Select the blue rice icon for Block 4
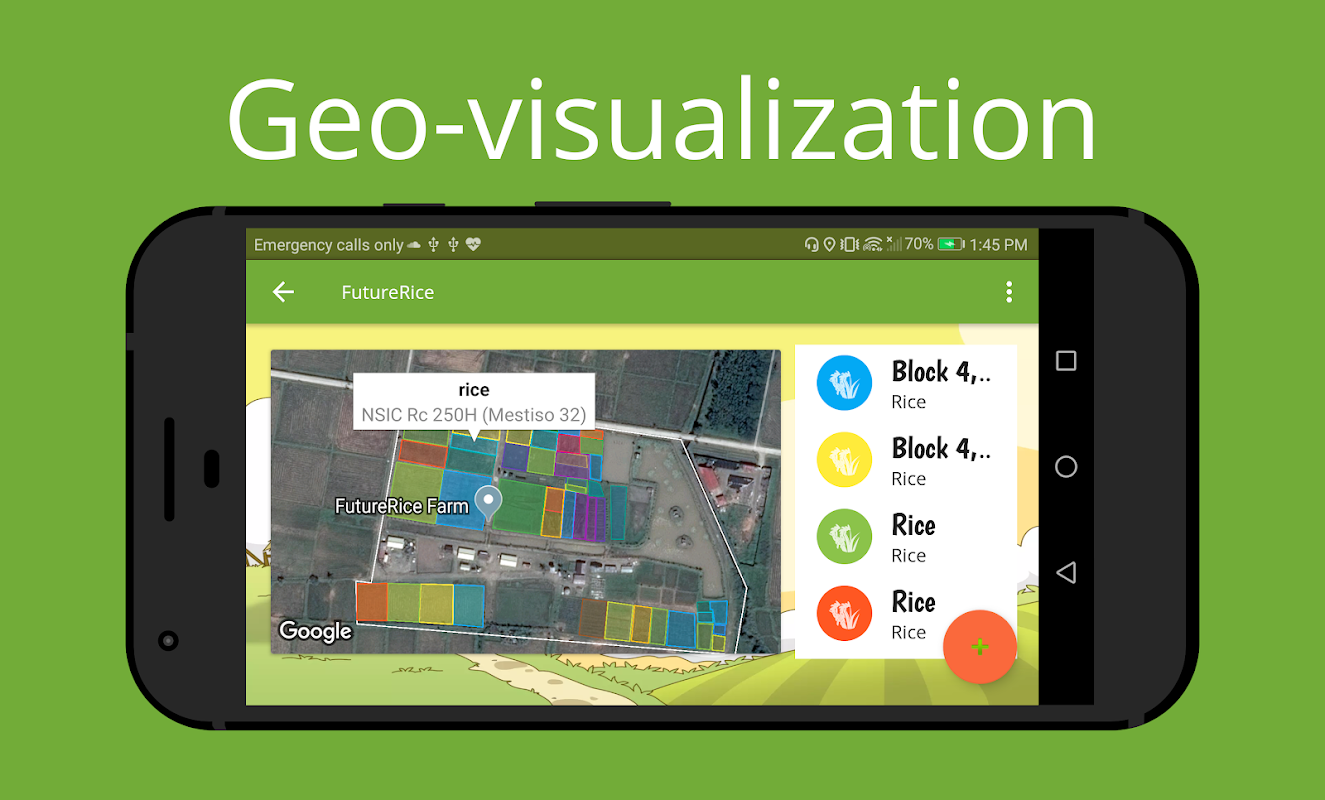Image resolution: width=1325 pixels, height=800 pixels. click(845, 383)
